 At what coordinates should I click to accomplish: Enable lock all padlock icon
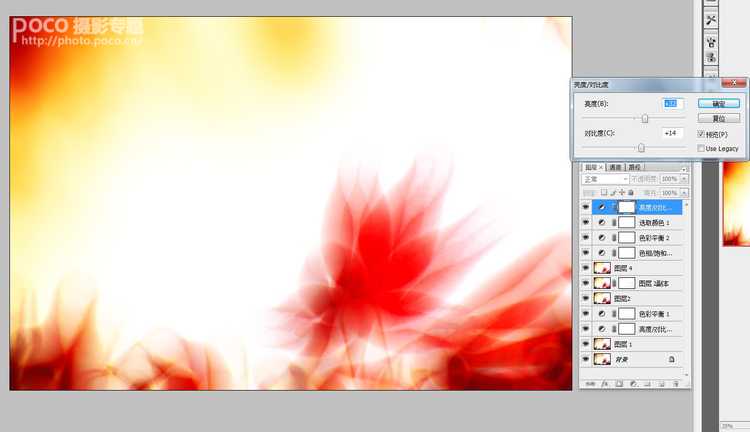click(x=631, y=192)
